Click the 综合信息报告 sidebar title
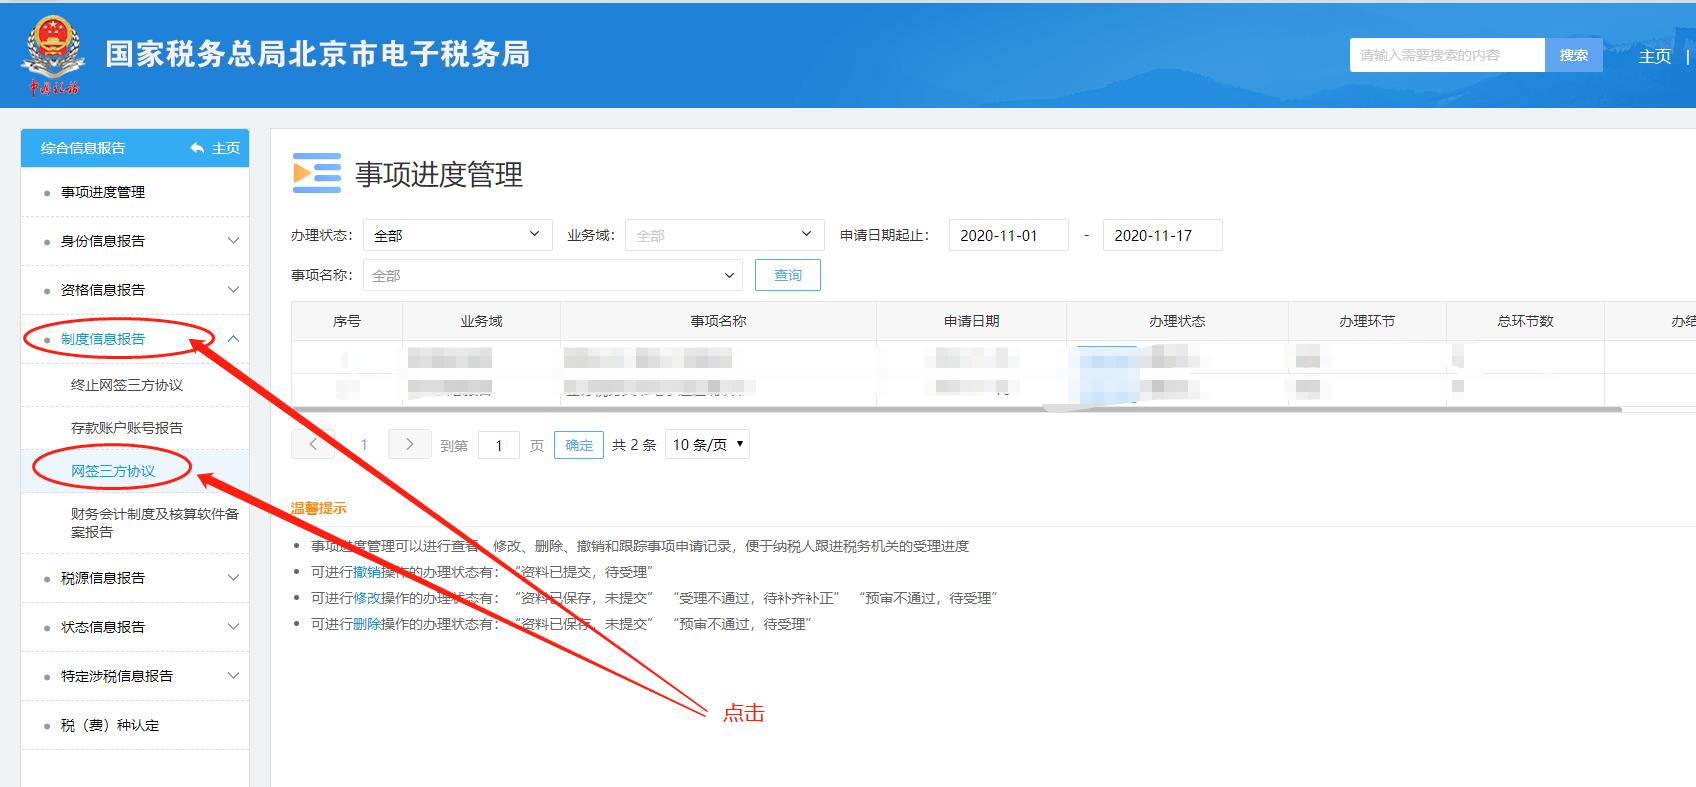The height and width of the screenshot is (787, 1696). [x=83, y=148]
